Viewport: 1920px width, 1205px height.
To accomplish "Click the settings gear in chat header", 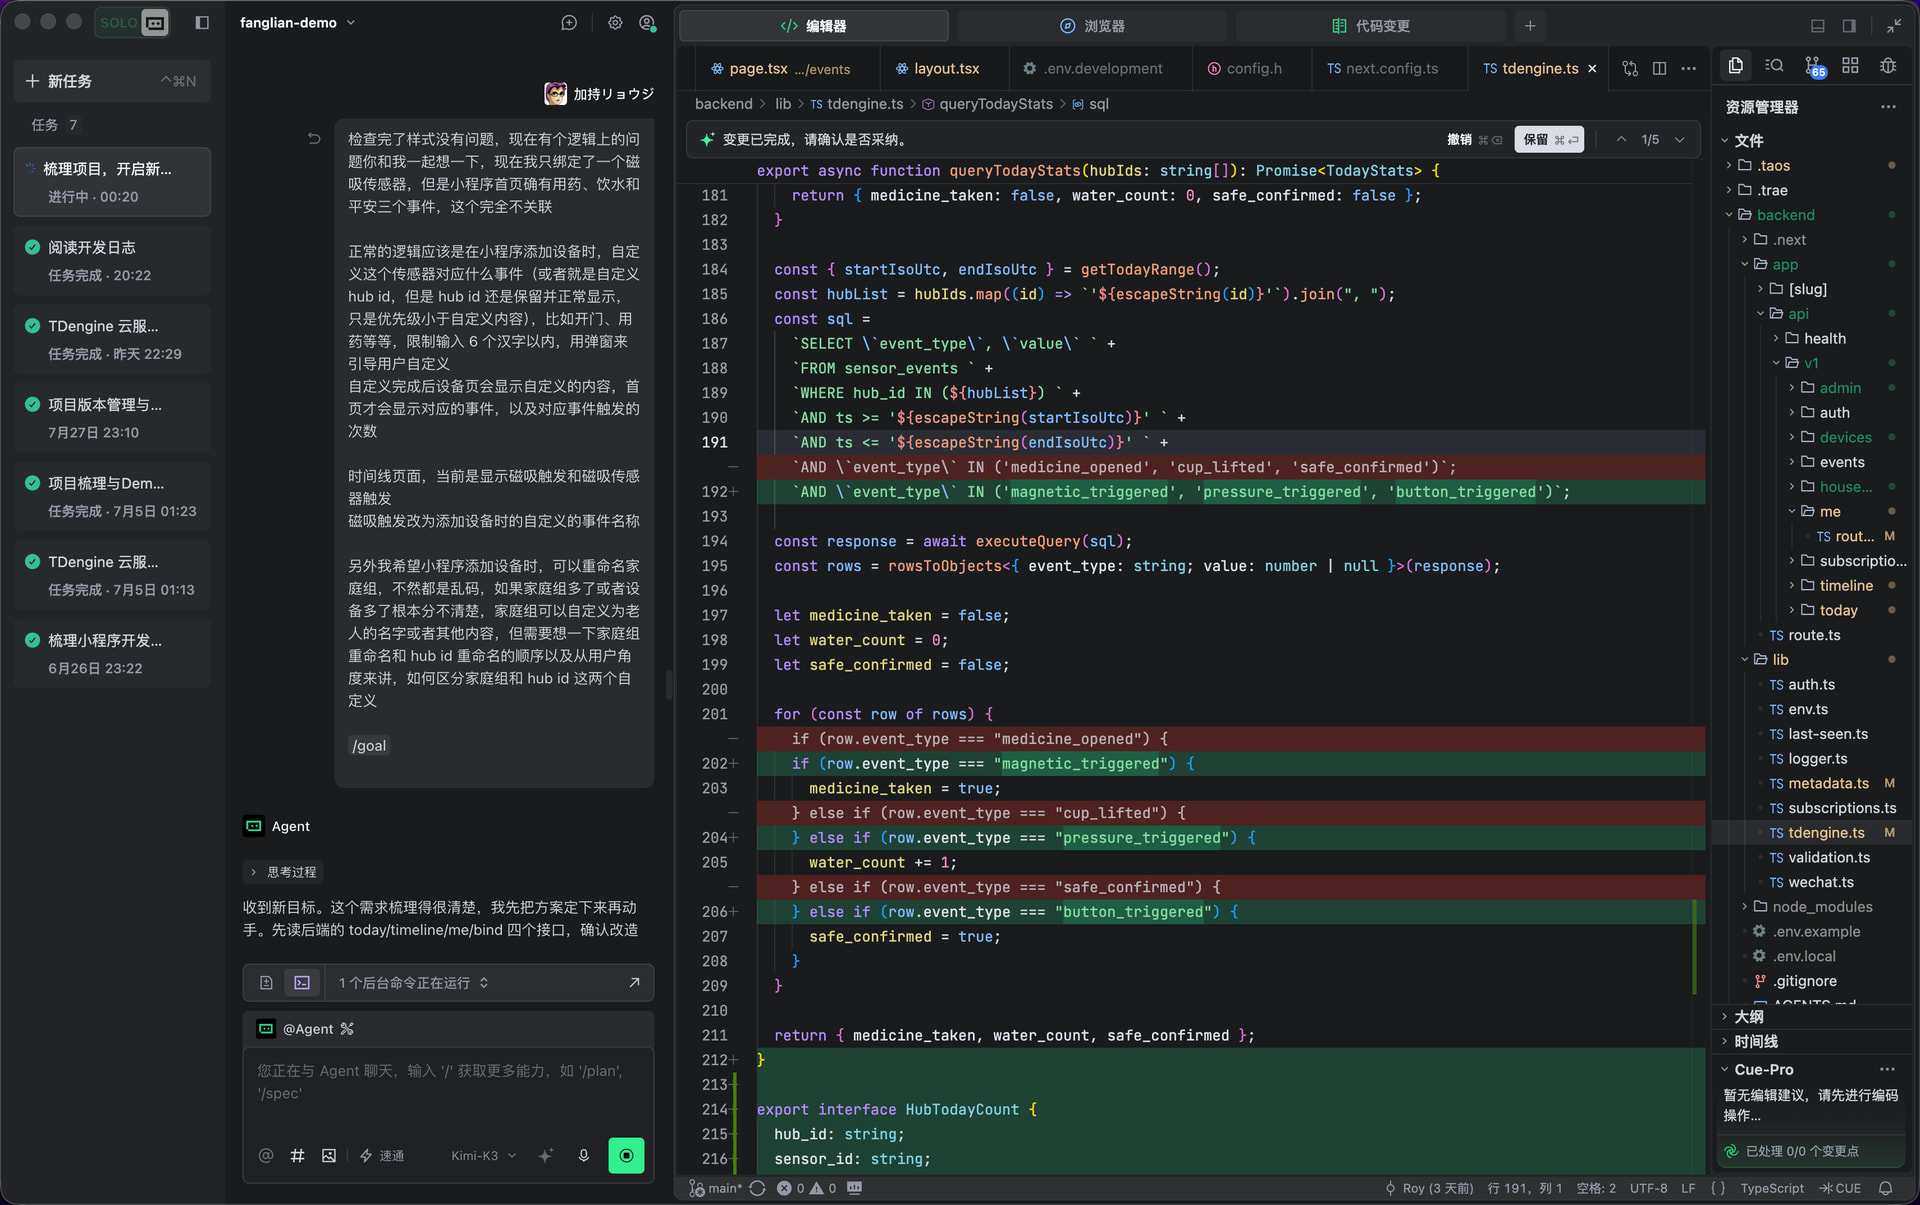I will point(615,22).
